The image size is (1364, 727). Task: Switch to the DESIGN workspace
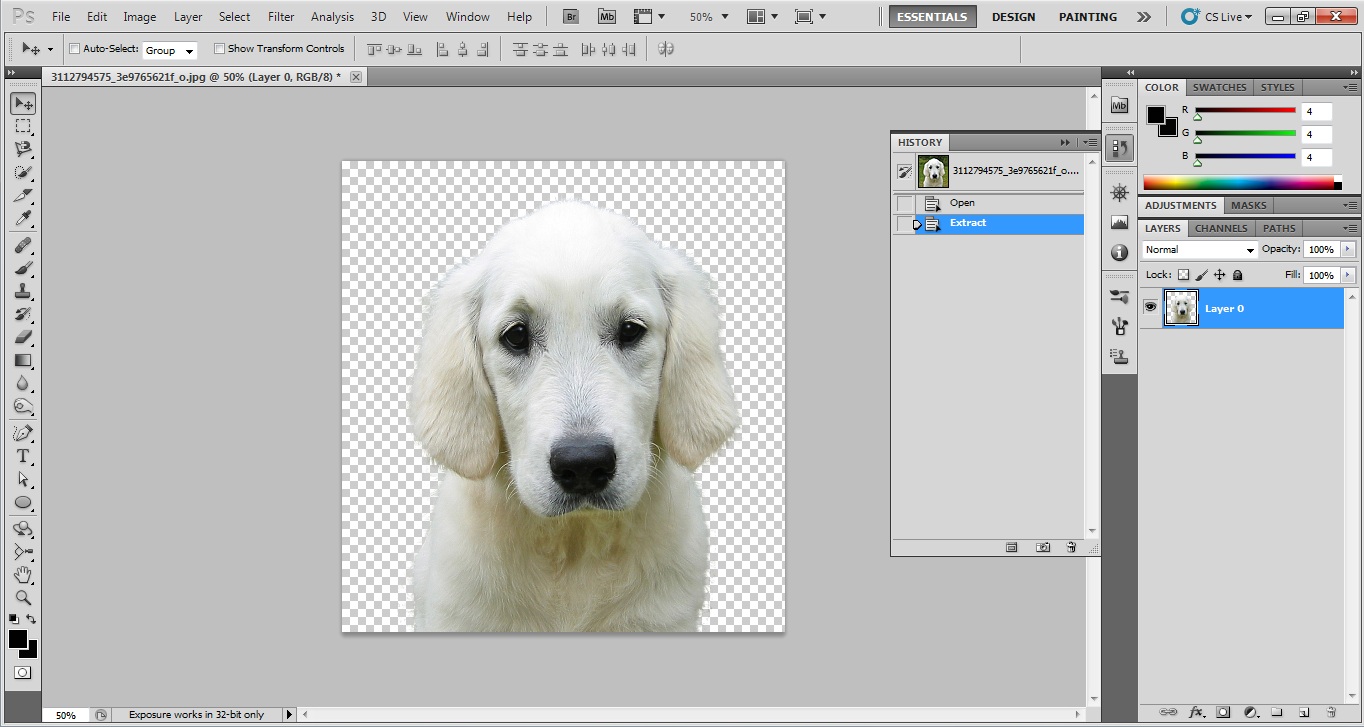pos(1013,16)
